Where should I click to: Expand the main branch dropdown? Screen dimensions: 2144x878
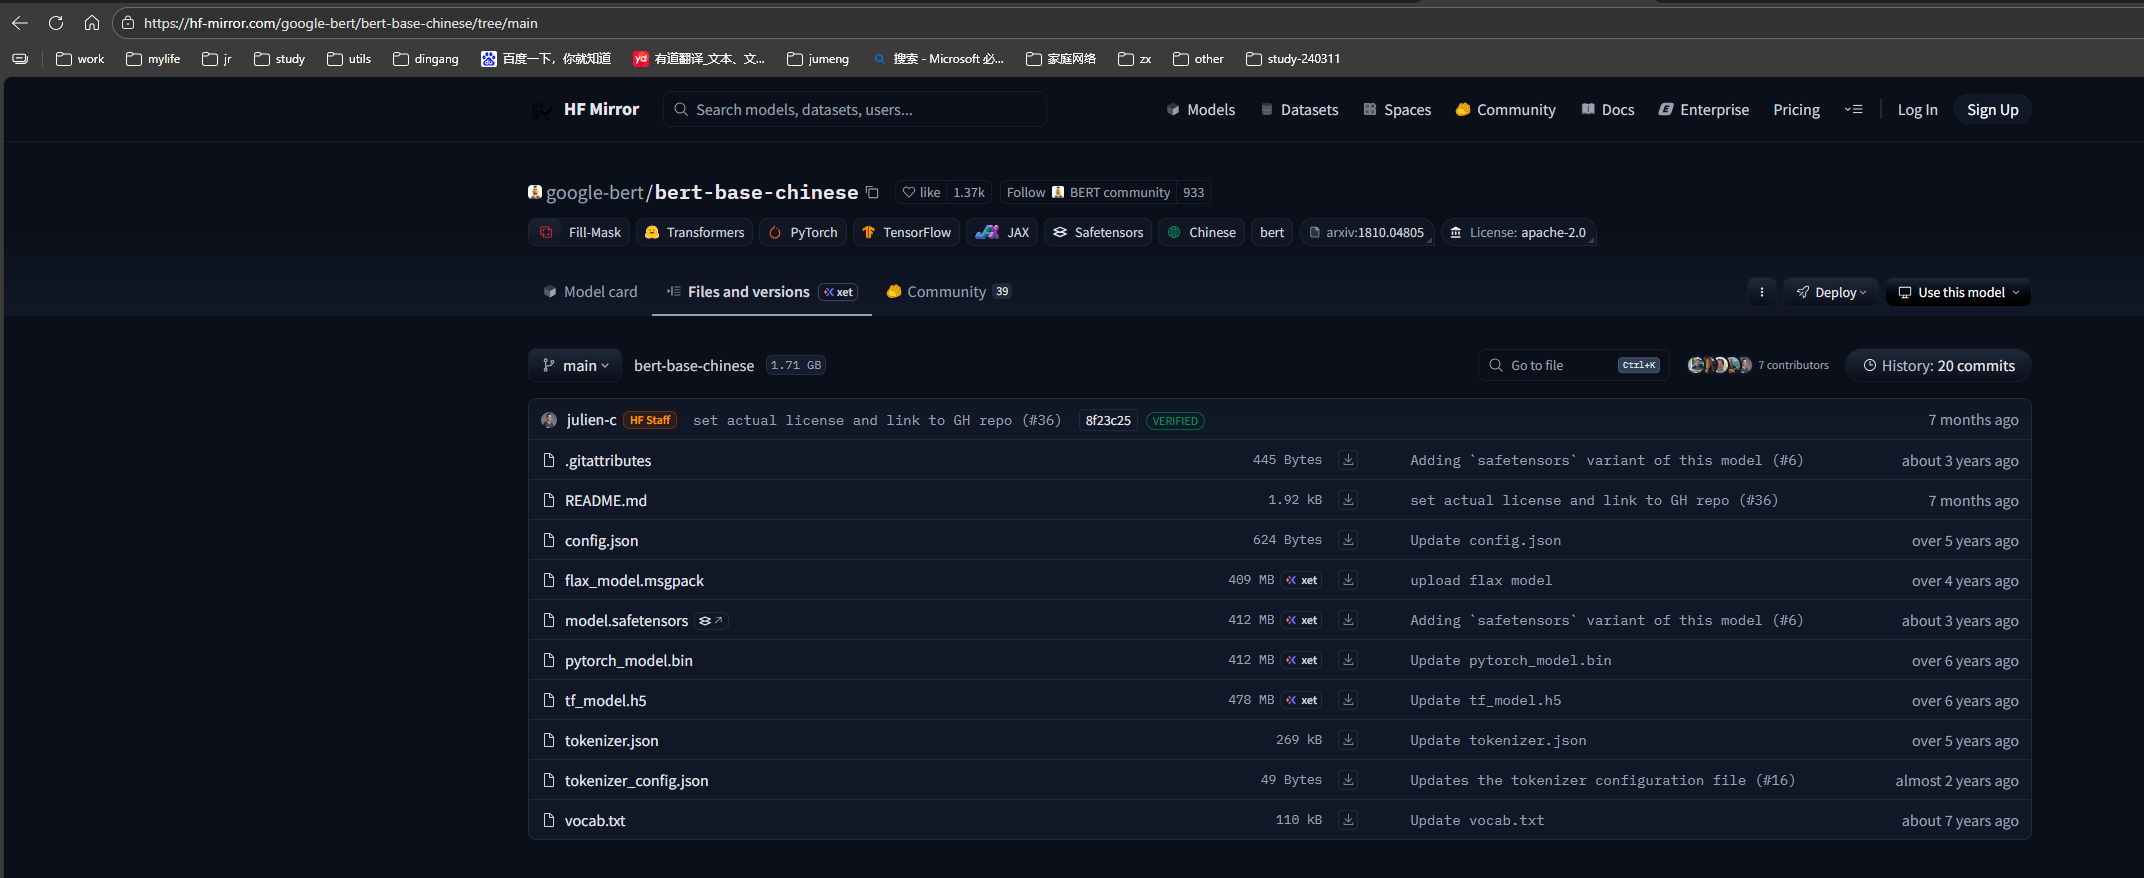(575, 366)
